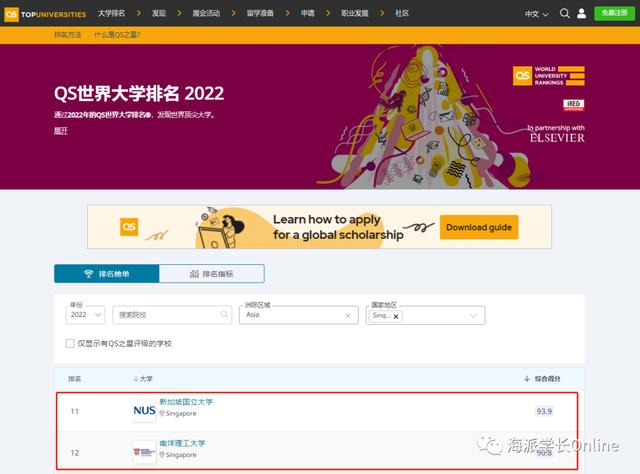Expand the 展会活动 menu
Viewport: 640px width, 474px height.
tap(206, 13)
